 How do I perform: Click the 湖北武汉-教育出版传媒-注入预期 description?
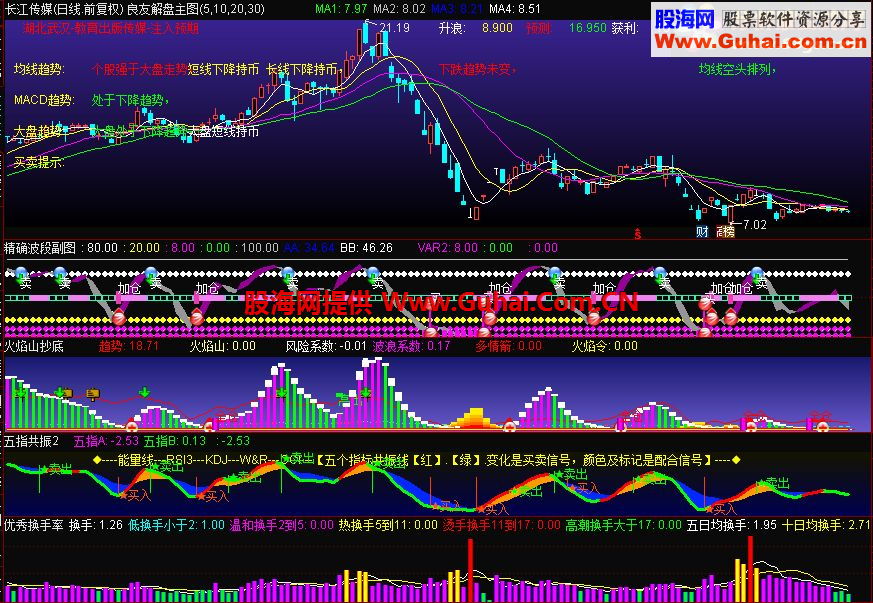tap(111, 28)
